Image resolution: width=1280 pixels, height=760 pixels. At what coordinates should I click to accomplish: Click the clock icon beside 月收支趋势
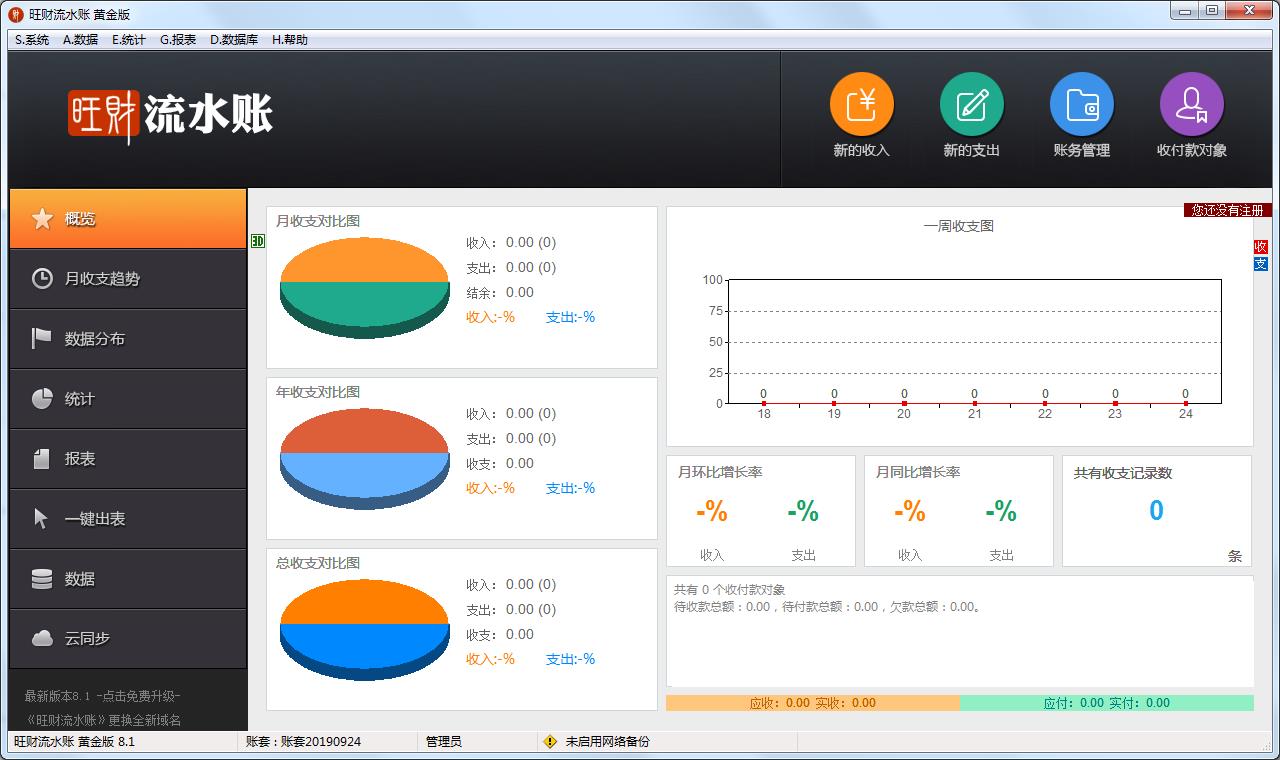[x=42, y=279]
